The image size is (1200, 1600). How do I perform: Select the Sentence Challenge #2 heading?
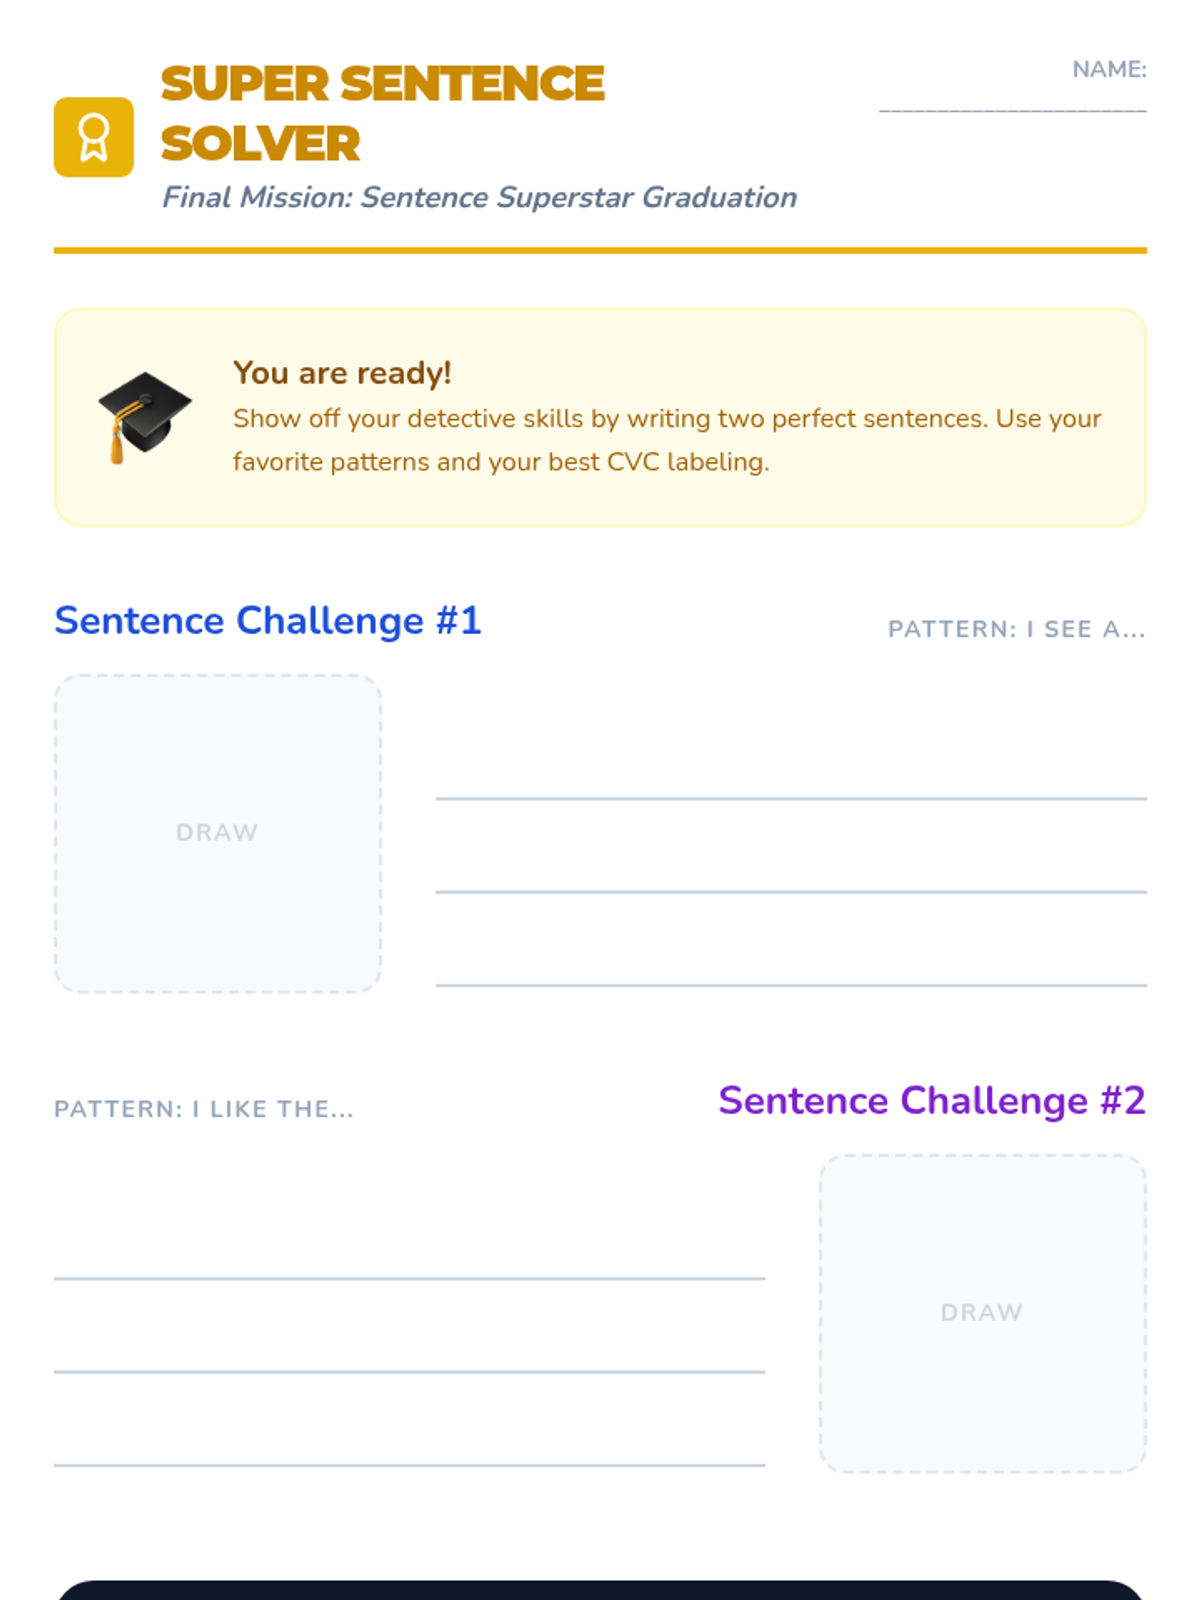(x=931, y=1101)
